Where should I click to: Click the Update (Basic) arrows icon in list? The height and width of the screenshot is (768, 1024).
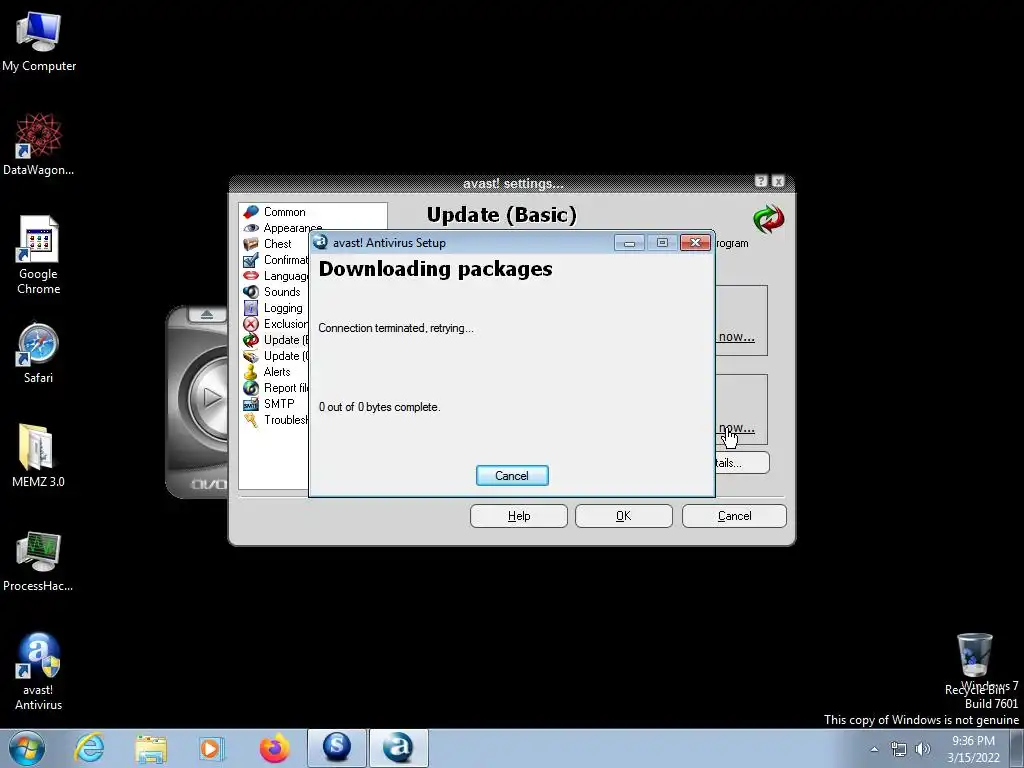click(251, 340)
